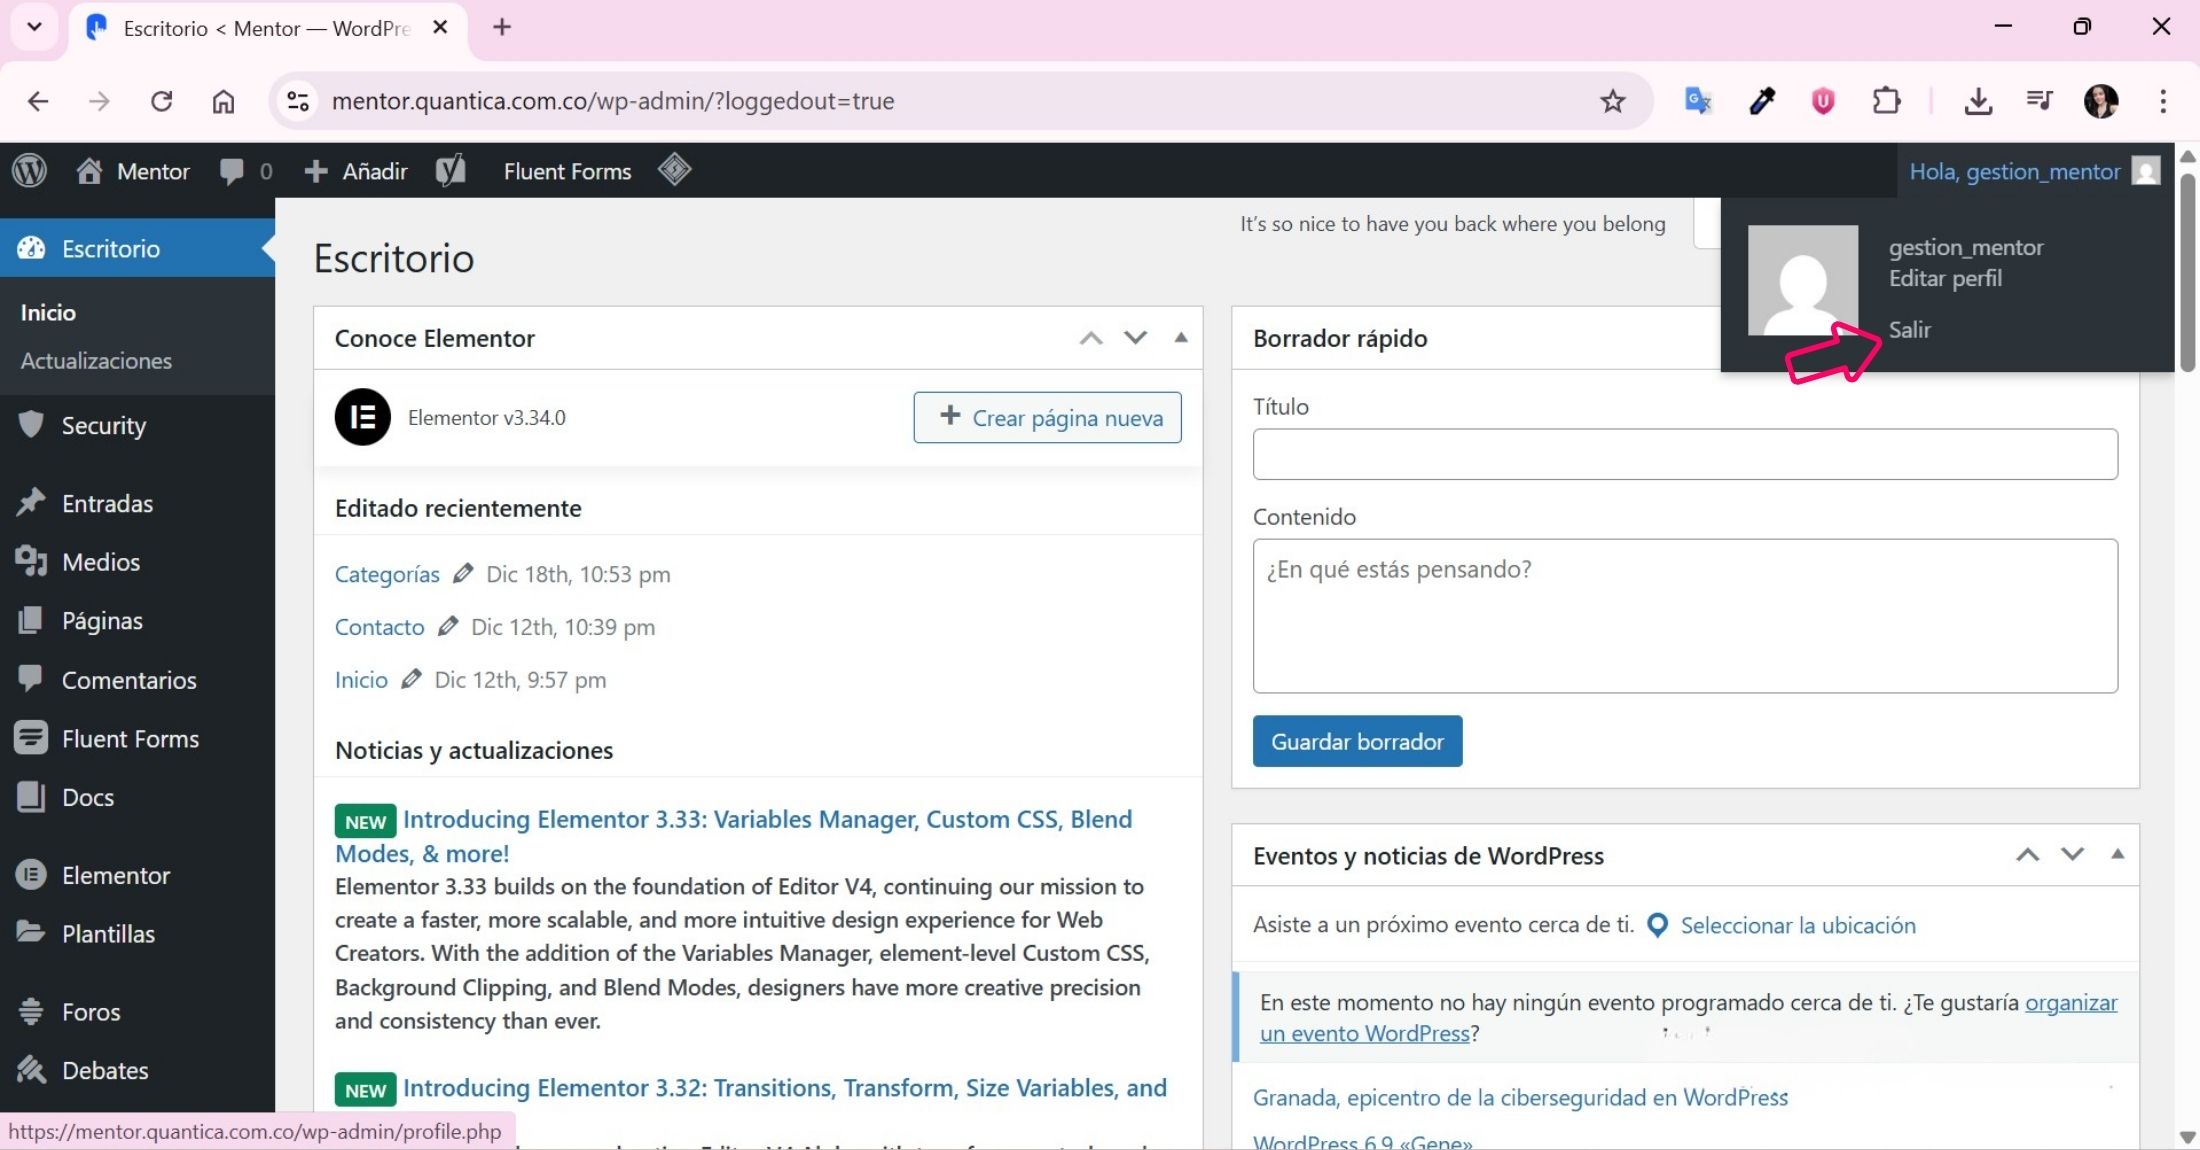Click the diamond icon beside Fluent Forms
Viewport: 2200px width, 1150px height.
coord(675,170)
